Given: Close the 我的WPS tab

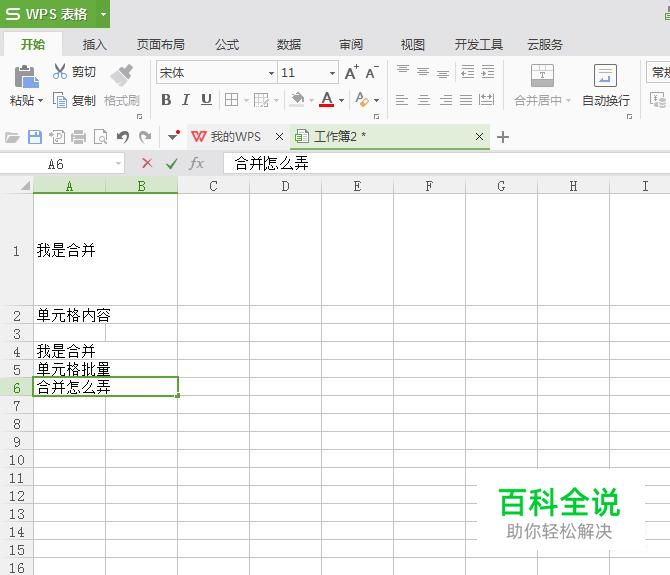Looking at the screenshot, I should [x=279, y=137].
